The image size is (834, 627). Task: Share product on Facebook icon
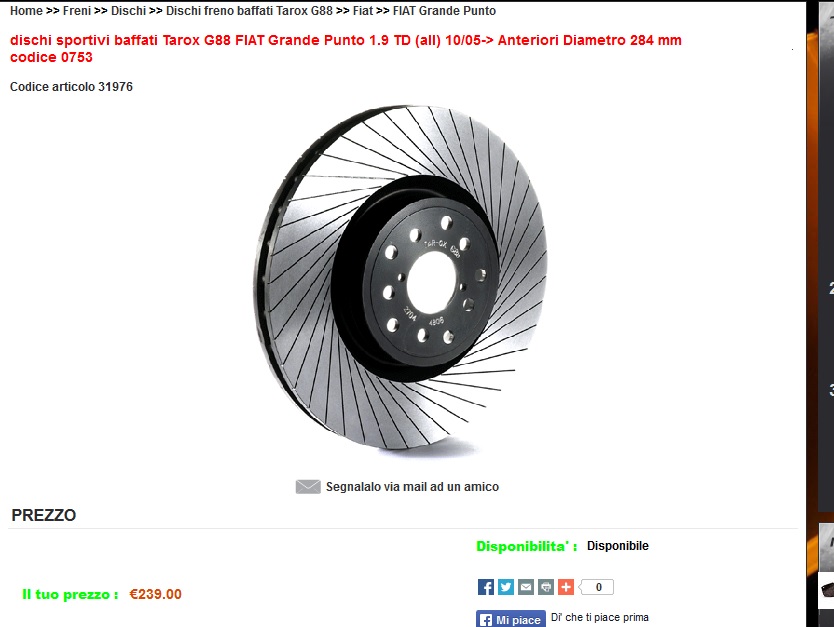pos(486,587)
